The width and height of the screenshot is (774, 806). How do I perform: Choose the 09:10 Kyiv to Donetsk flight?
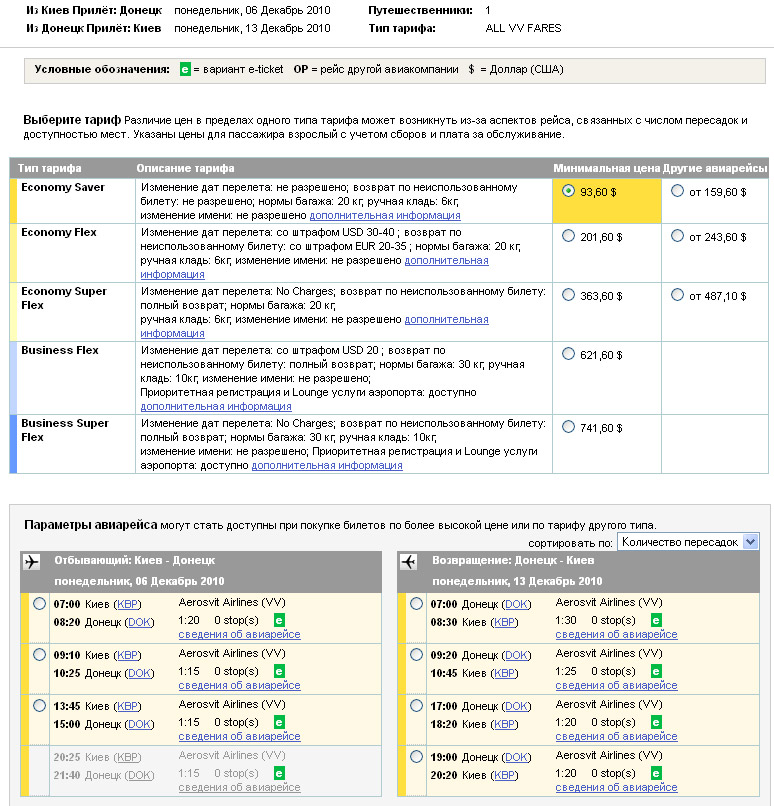coord(40,654)
